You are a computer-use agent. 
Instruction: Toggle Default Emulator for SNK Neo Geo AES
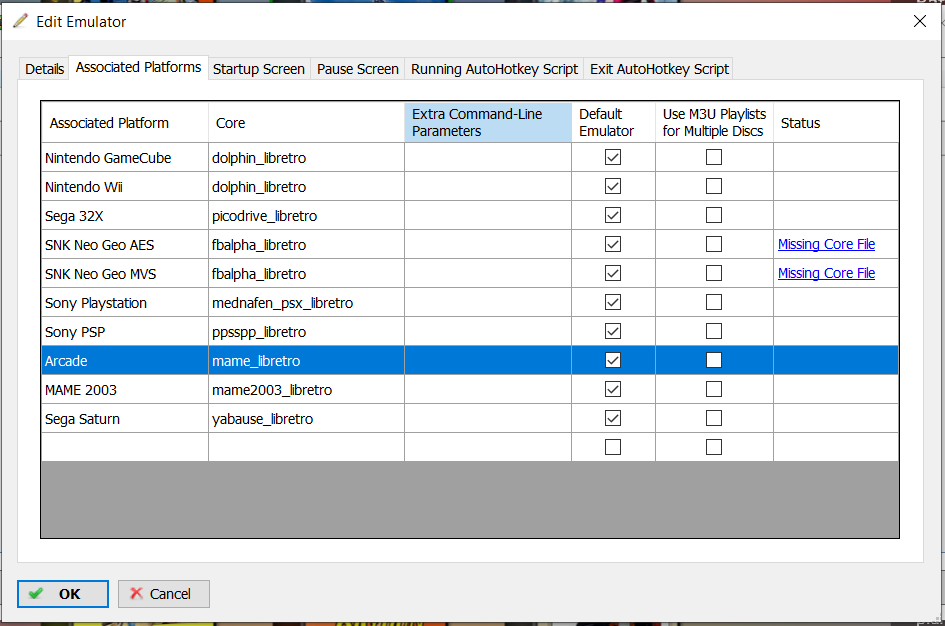(613, 244)
